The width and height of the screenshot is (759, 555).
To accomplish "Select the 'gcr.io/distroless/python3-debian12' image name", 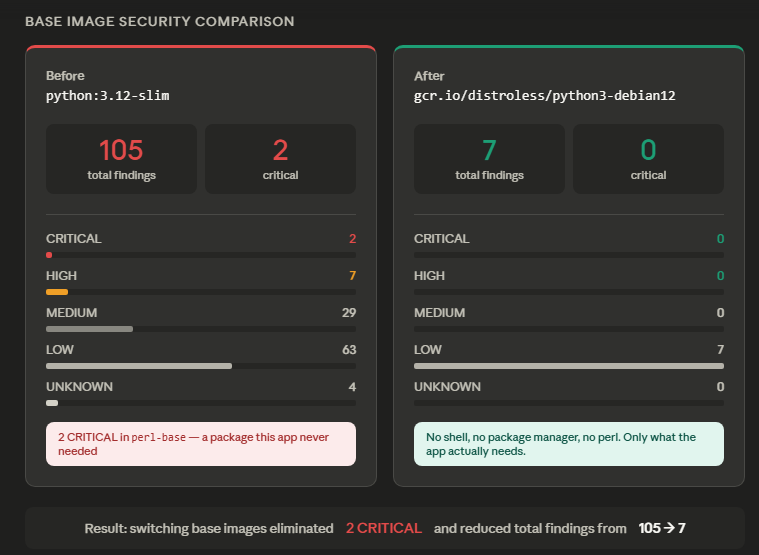I will click(545, 96).
